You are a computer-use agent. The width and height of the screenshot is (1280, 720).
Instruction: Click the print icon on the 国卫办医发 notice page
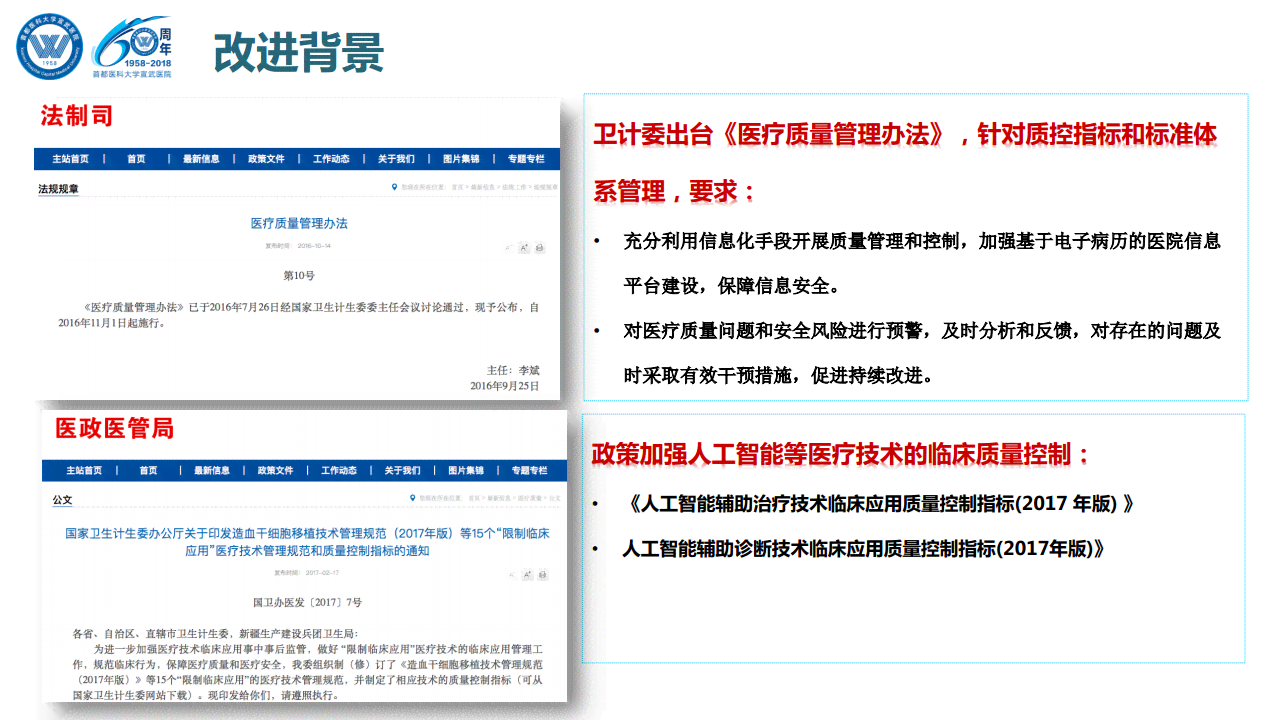[x=542, y=575]
